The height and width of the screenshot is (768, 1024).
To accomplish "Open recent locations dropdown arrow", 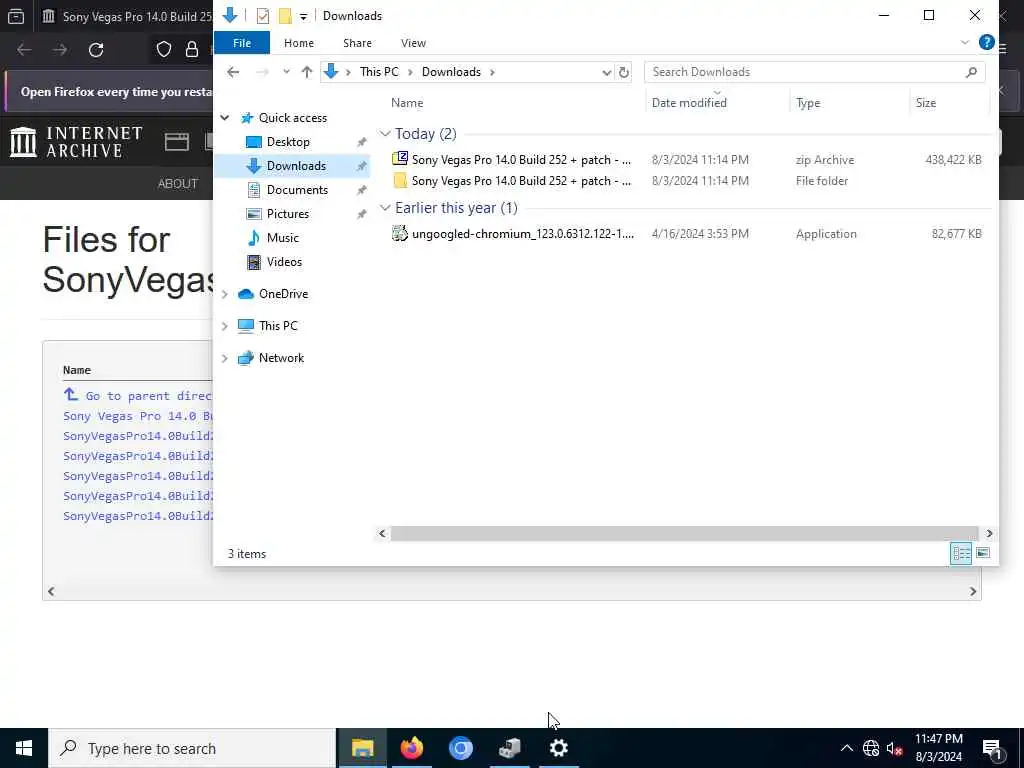I will (x=286, y=72).
